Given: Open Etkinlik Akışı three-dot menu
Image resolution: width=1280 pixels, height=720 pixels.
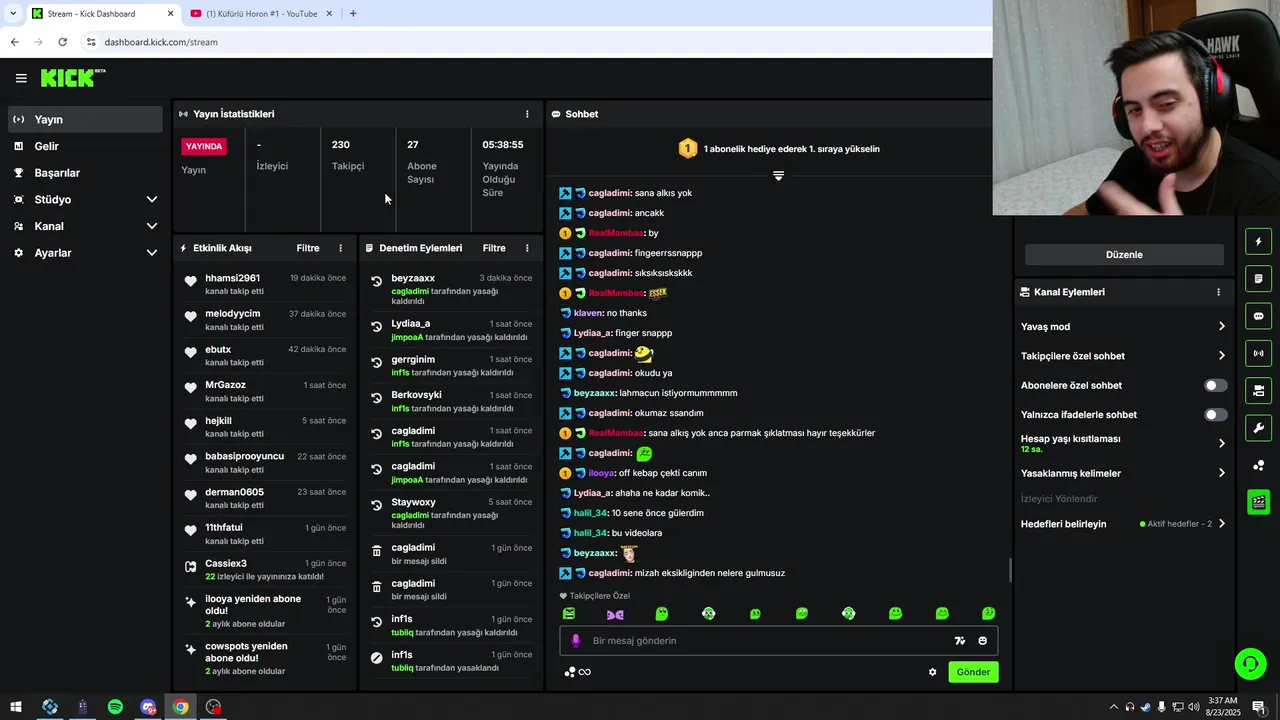Looking at the screenshot, I should pos(340,248).
